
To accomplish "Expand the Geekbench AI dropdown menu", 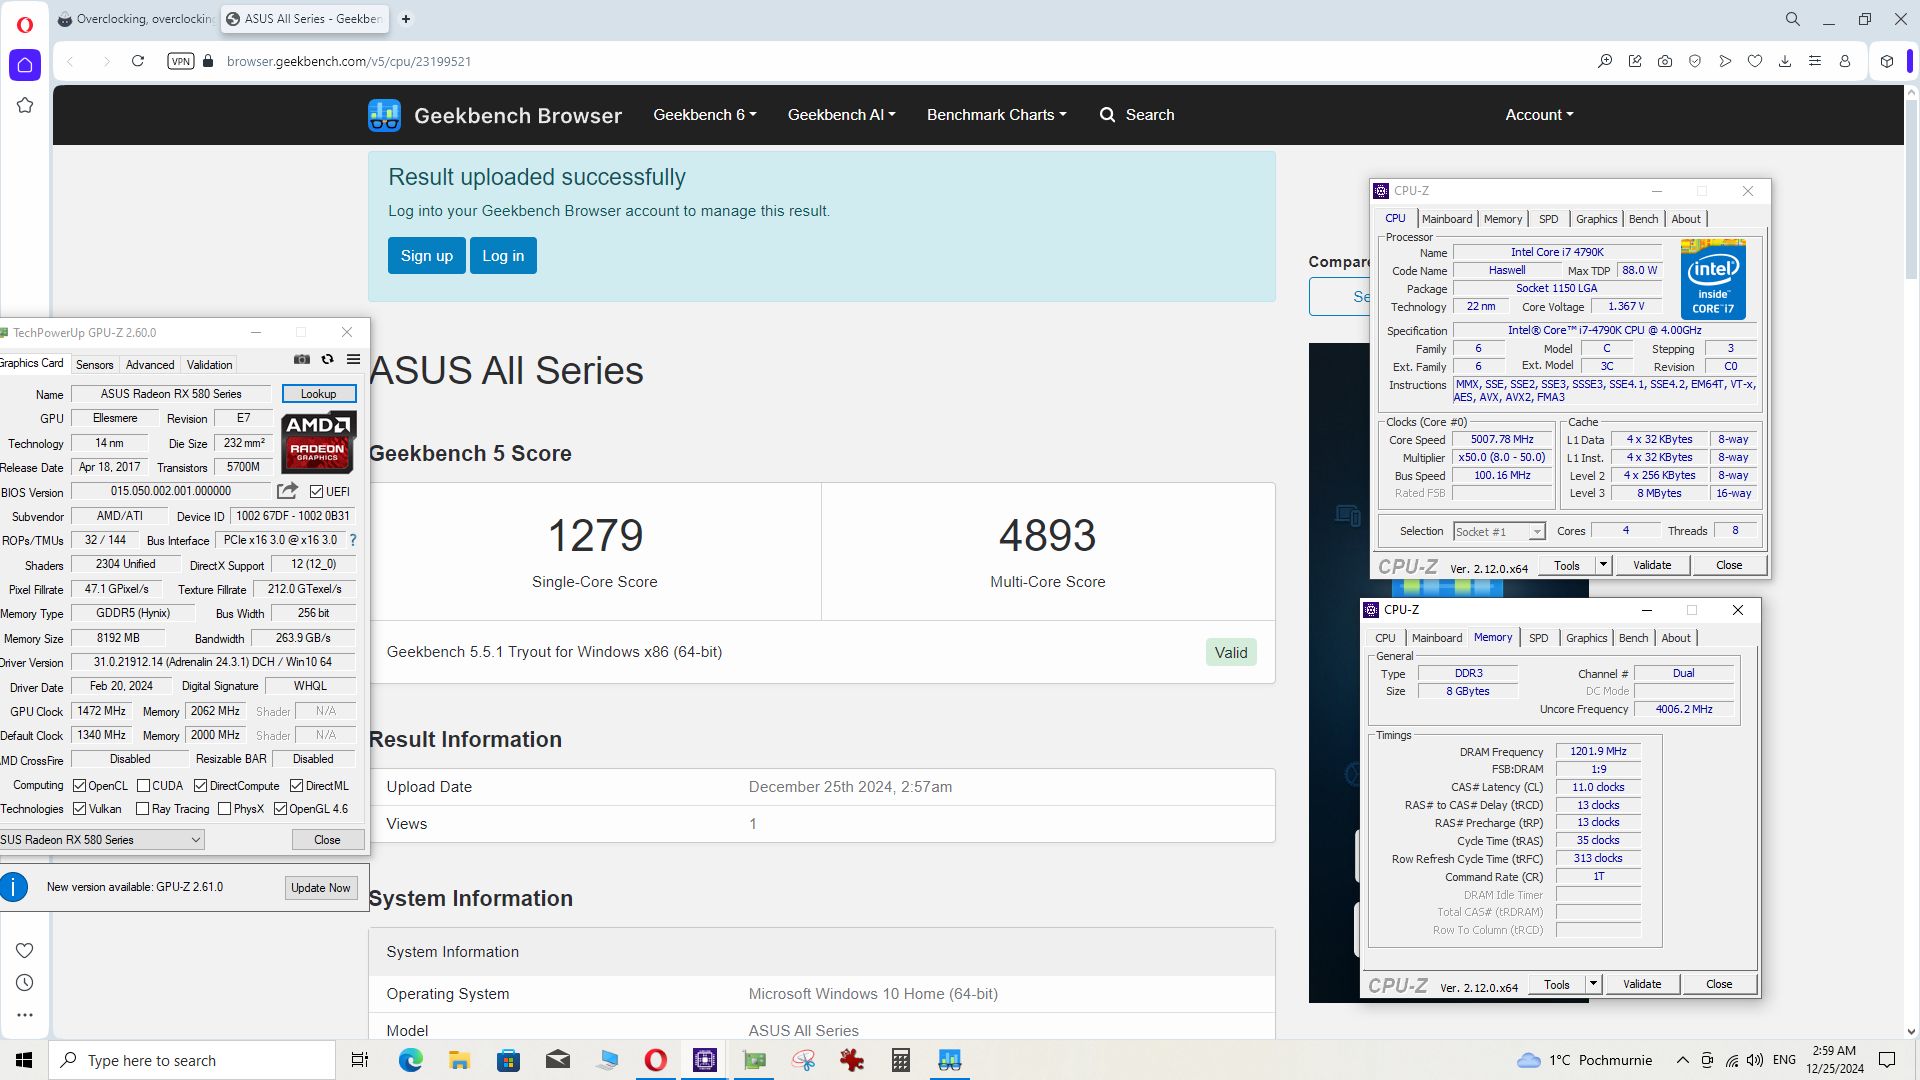I will [841, 115].
